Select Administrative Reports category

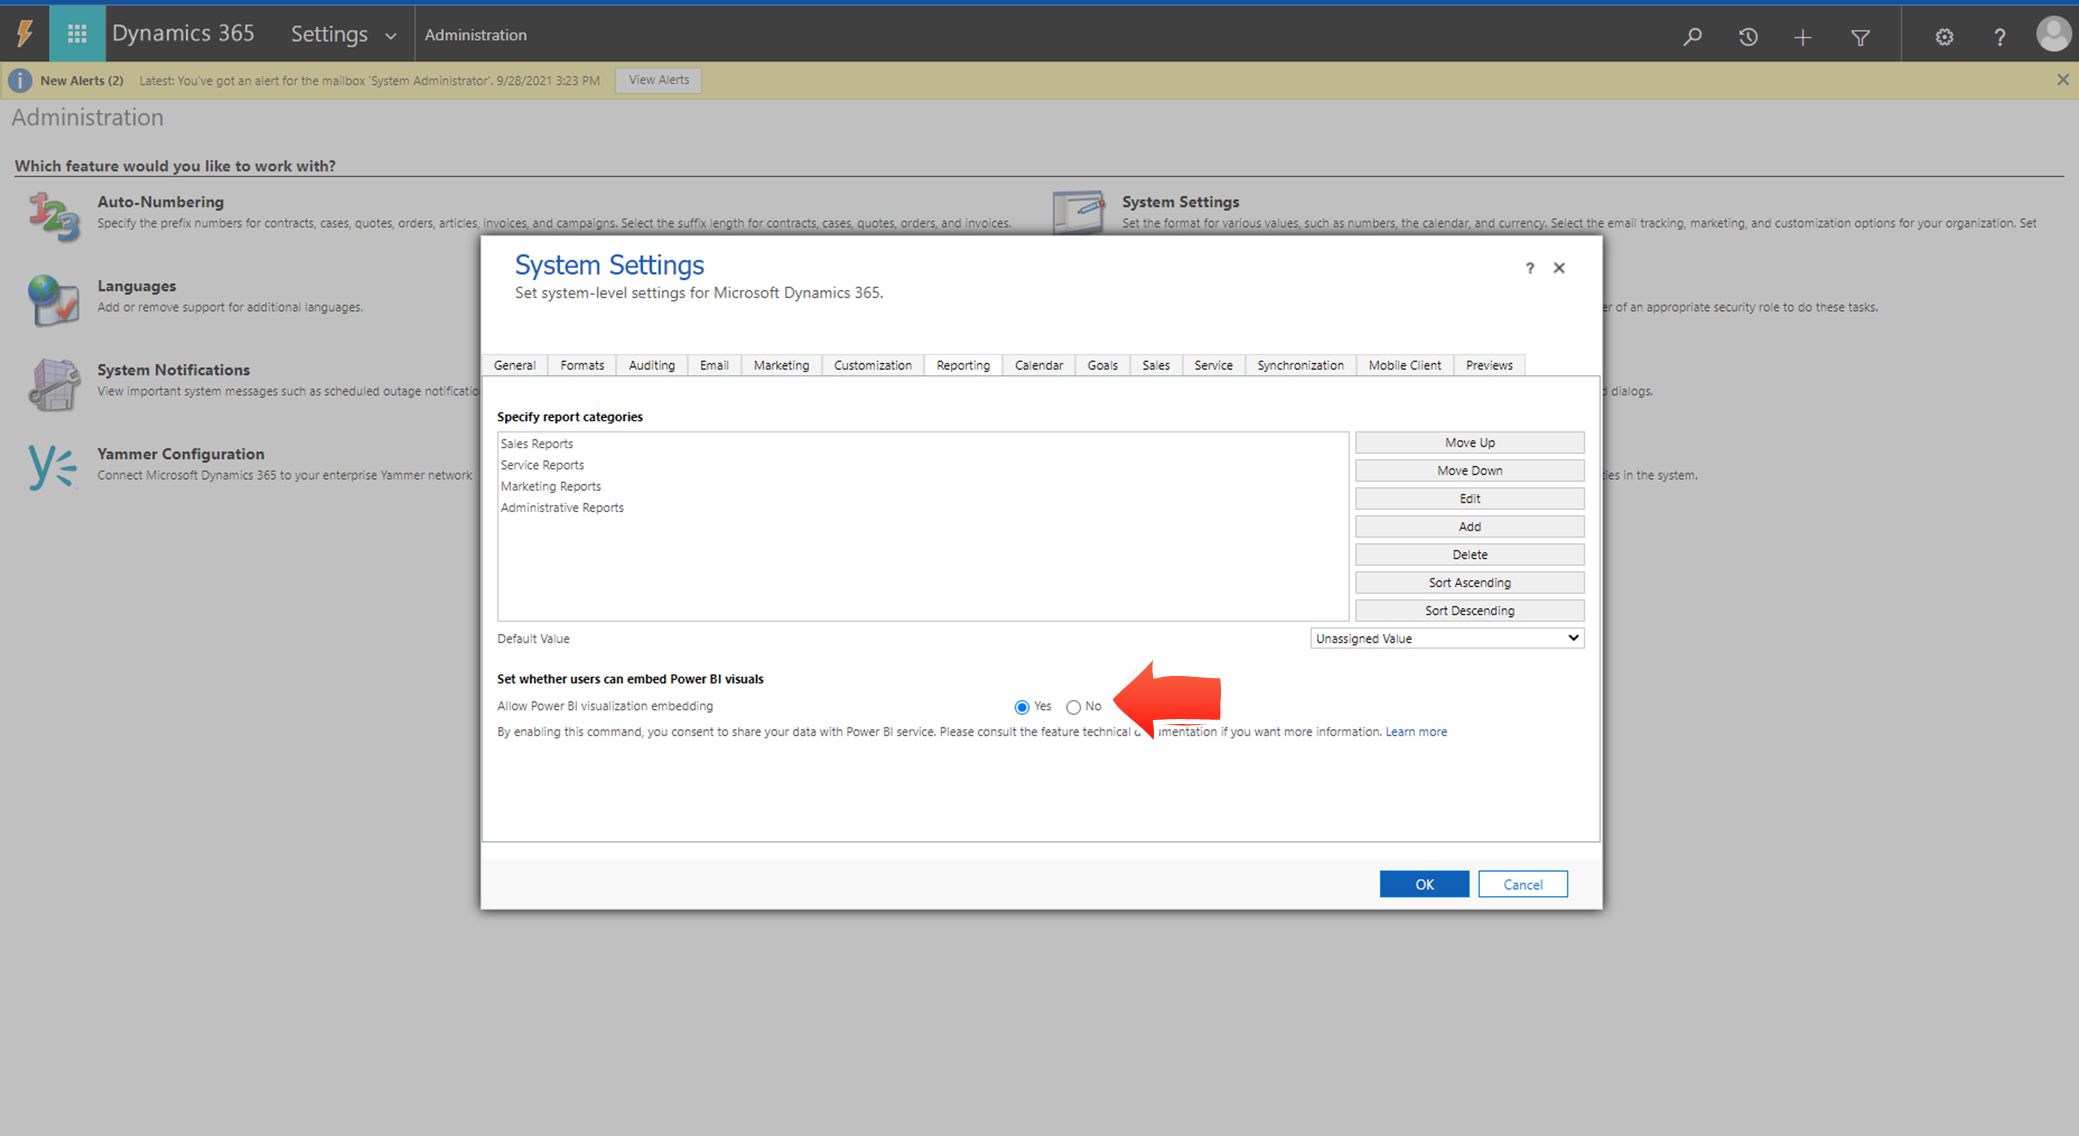coord(562,508)
